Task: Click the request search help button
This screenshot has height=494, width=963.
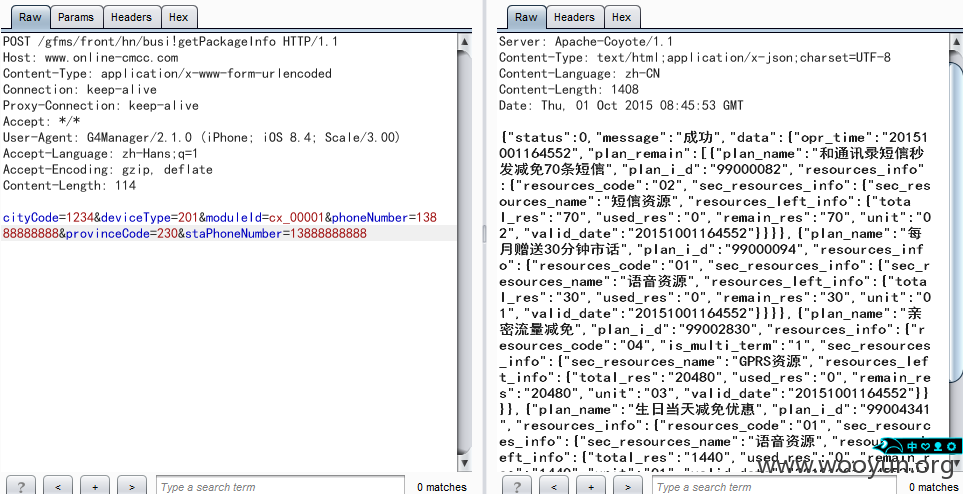Action: click(x=20, y=486)
